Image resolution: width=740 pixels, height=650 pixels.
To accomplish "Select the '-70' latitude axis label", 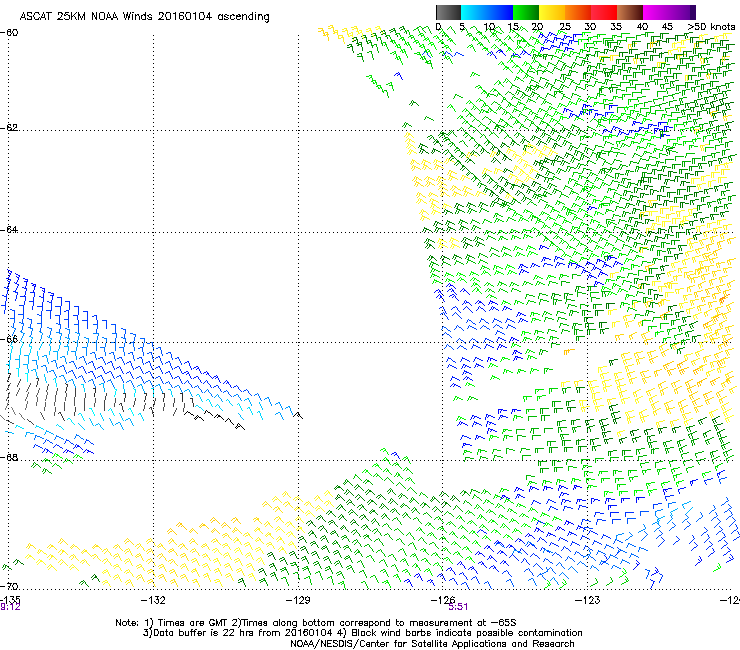I will point(9,586).
